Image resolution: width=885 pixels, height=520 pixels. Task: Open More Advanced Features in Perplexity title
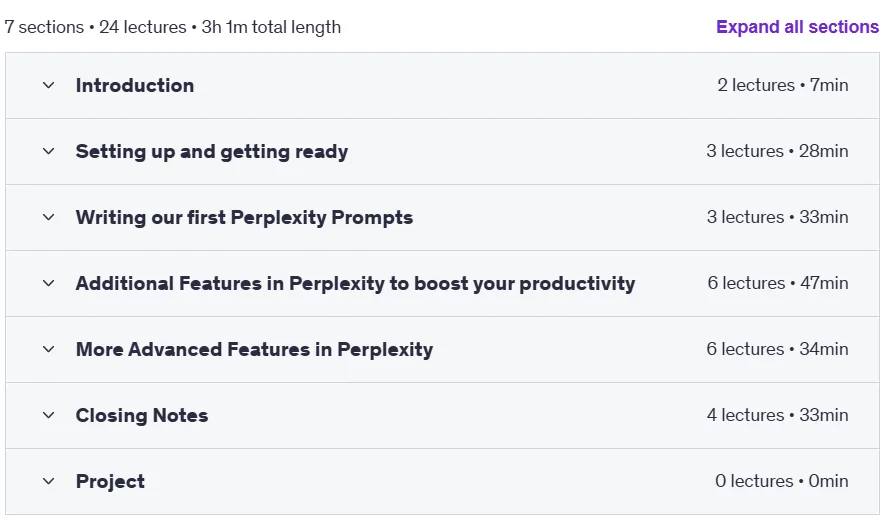click(x=255, y=349)
